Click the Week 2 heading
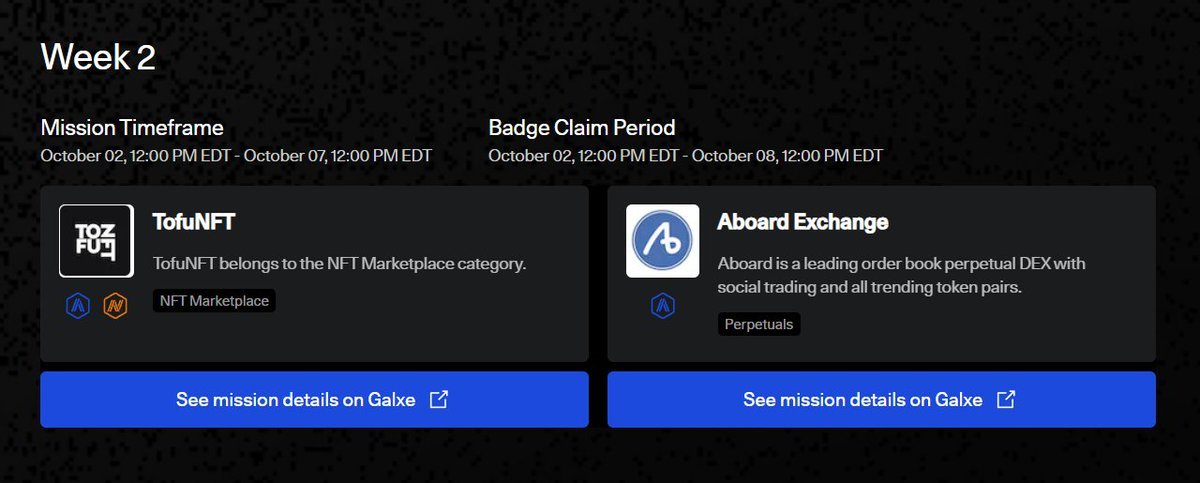This screenshot has height=483, width=1200. pyautogui.click(x=98, y=58)
